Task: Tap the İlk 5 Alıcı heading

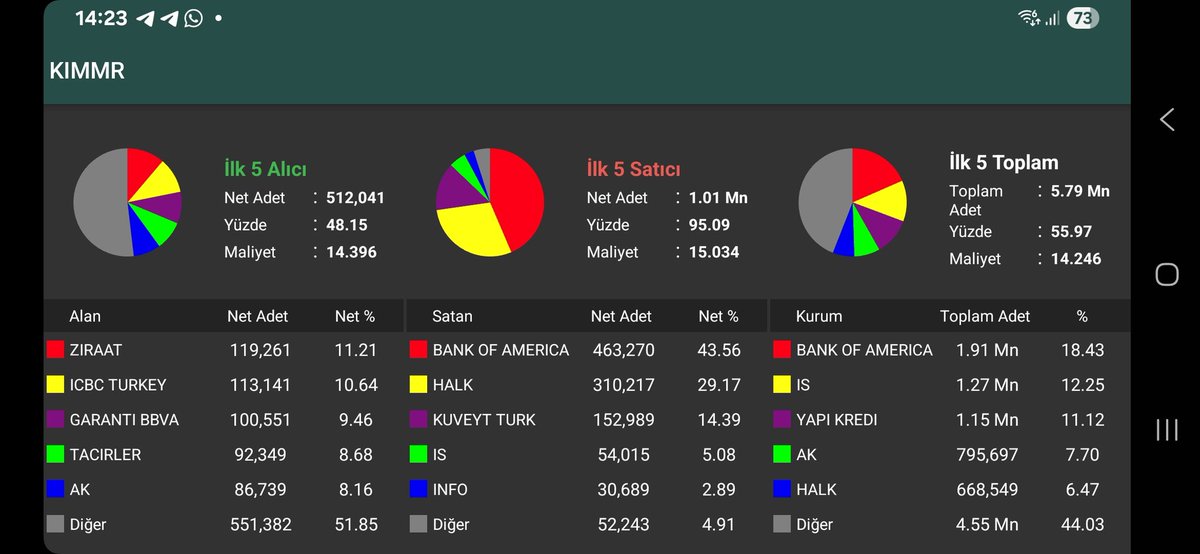Action: coord(265,169)
